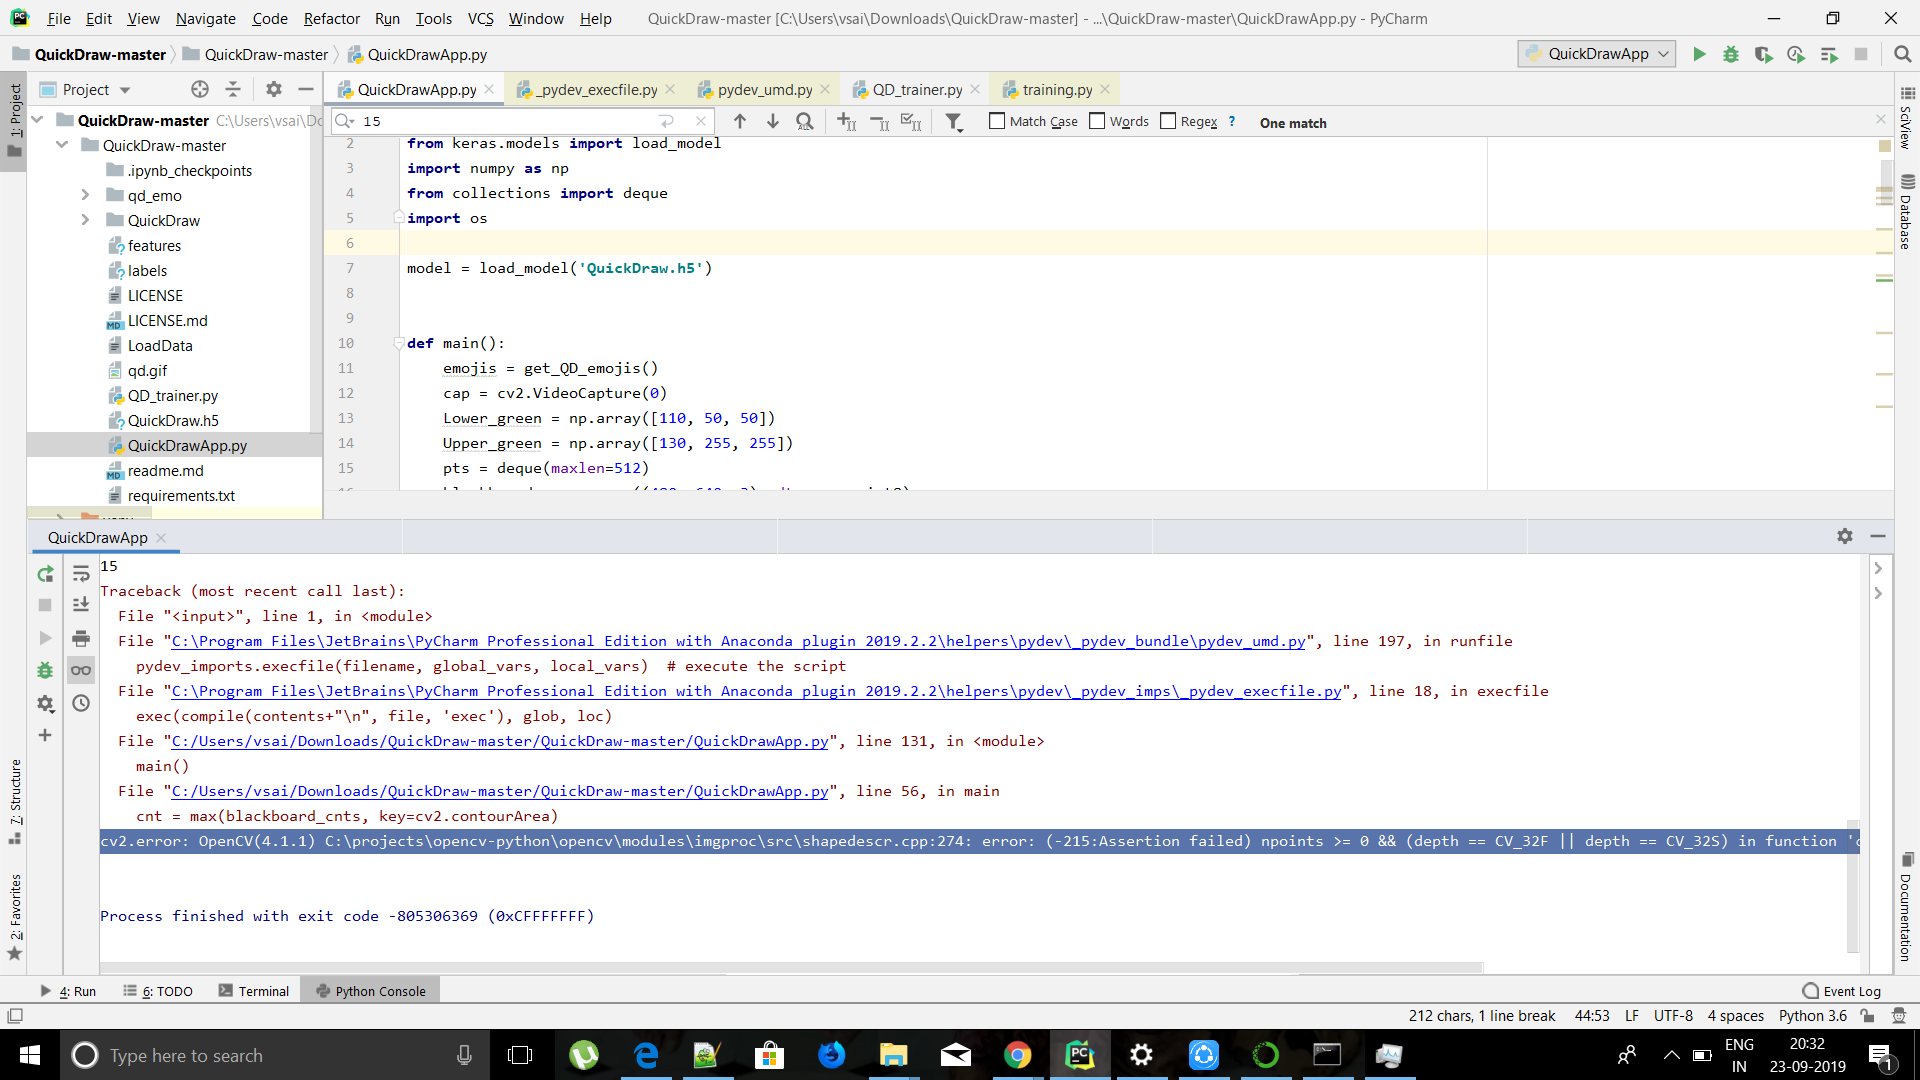The image size is (1920, 1080).
Task: Click the search filter funnel icon
Action: [x=954, y=122]
